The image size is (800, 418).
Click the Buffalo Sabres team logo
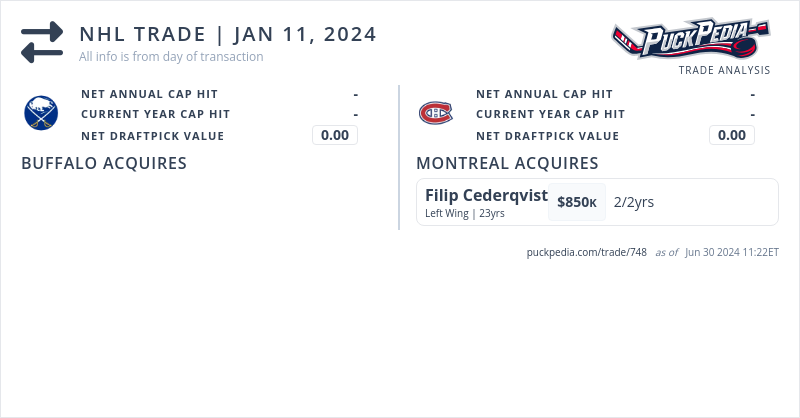(41, 113)
